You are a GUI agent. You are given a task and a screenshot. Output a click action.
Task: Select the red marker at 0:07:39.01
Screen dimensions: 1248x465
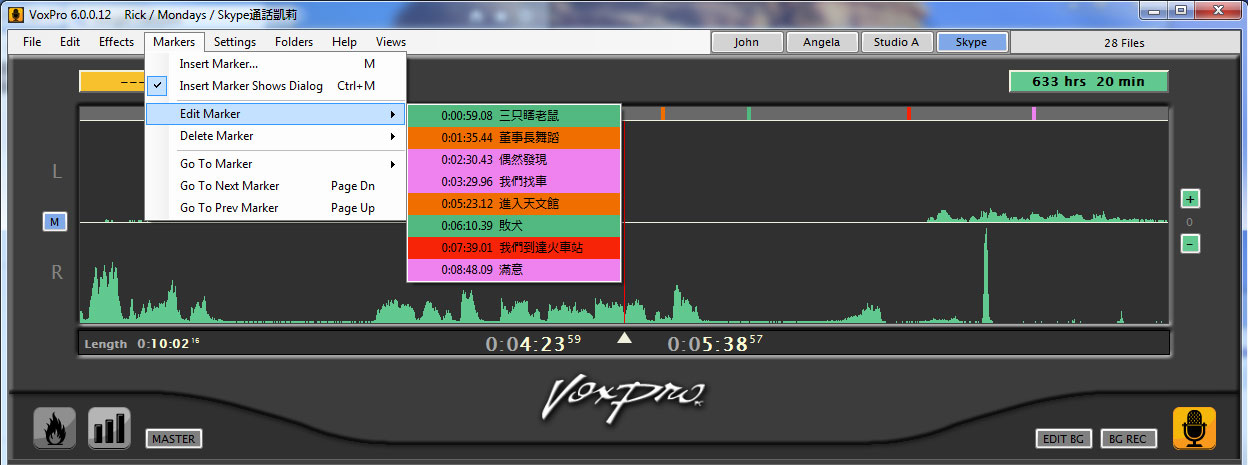click(514, 248)
